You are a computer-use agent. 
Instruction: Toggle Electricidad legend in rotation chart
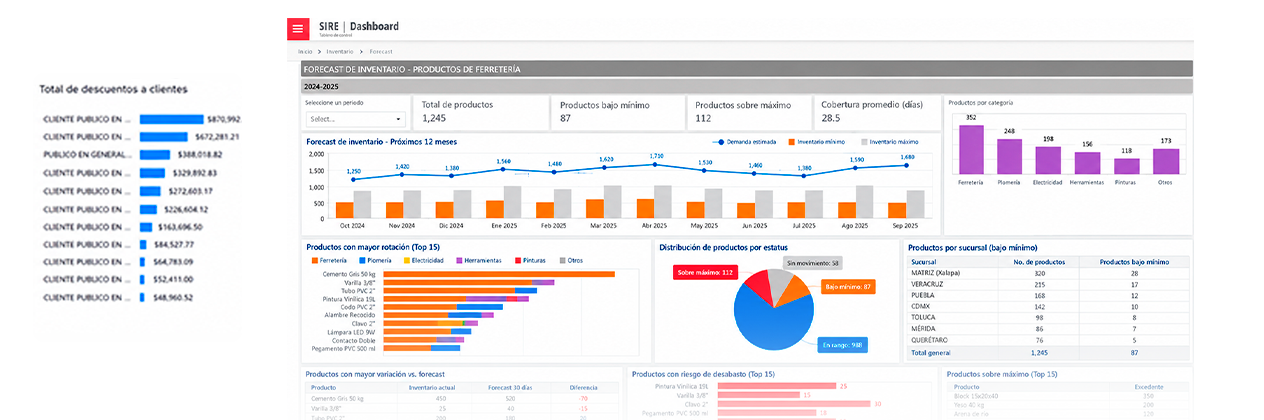[x=423, y=260]
